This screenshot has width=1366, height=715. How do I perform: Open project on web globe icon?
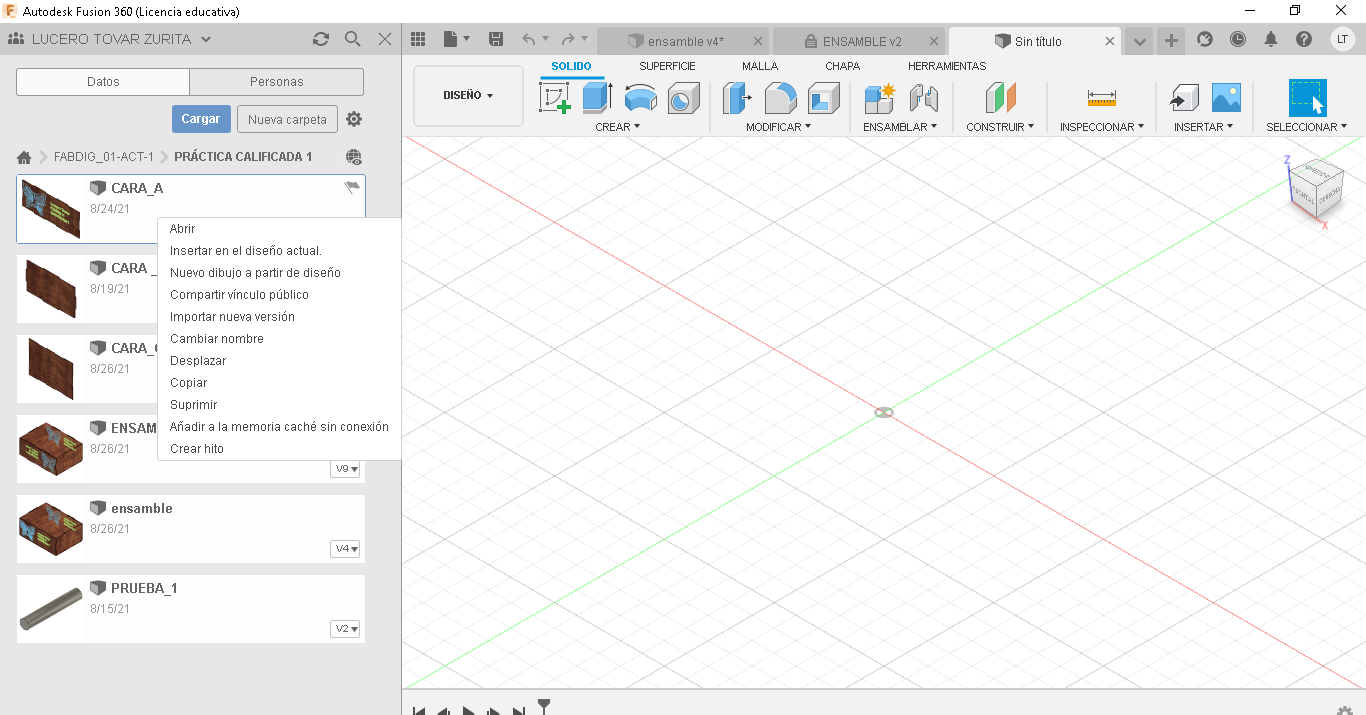[x=354, y=157]
